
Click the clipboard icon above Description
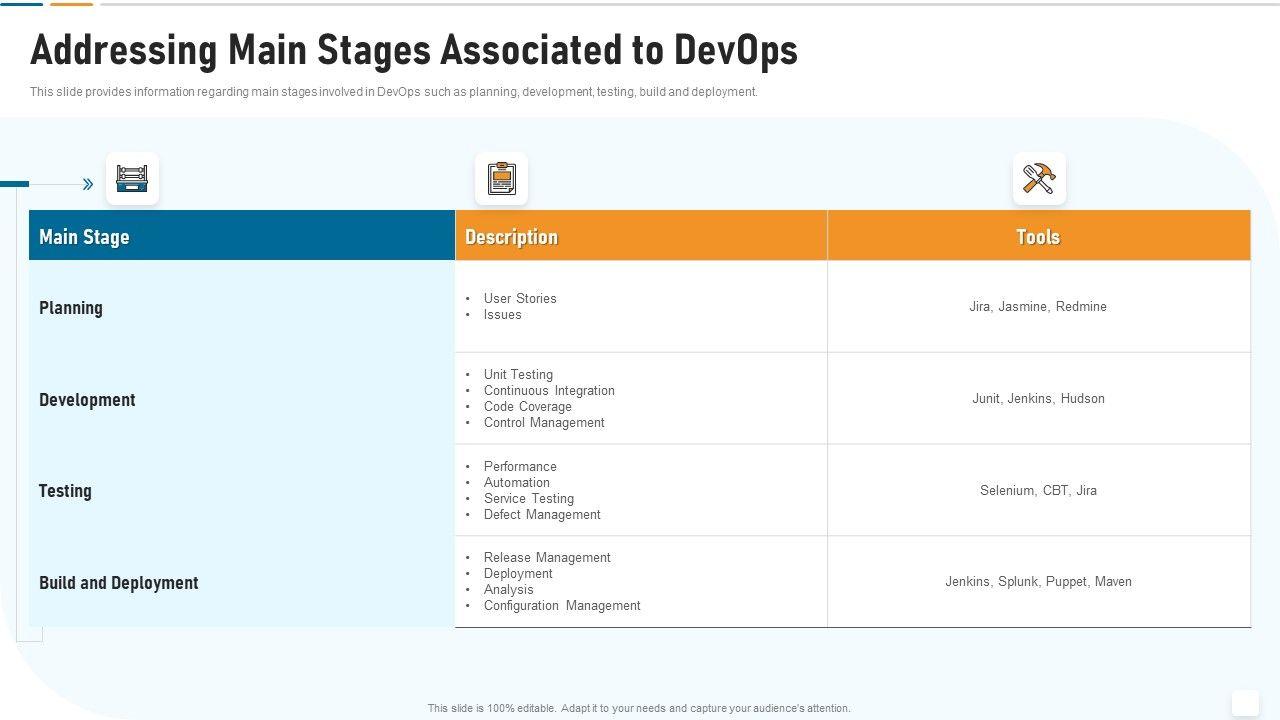501,179
